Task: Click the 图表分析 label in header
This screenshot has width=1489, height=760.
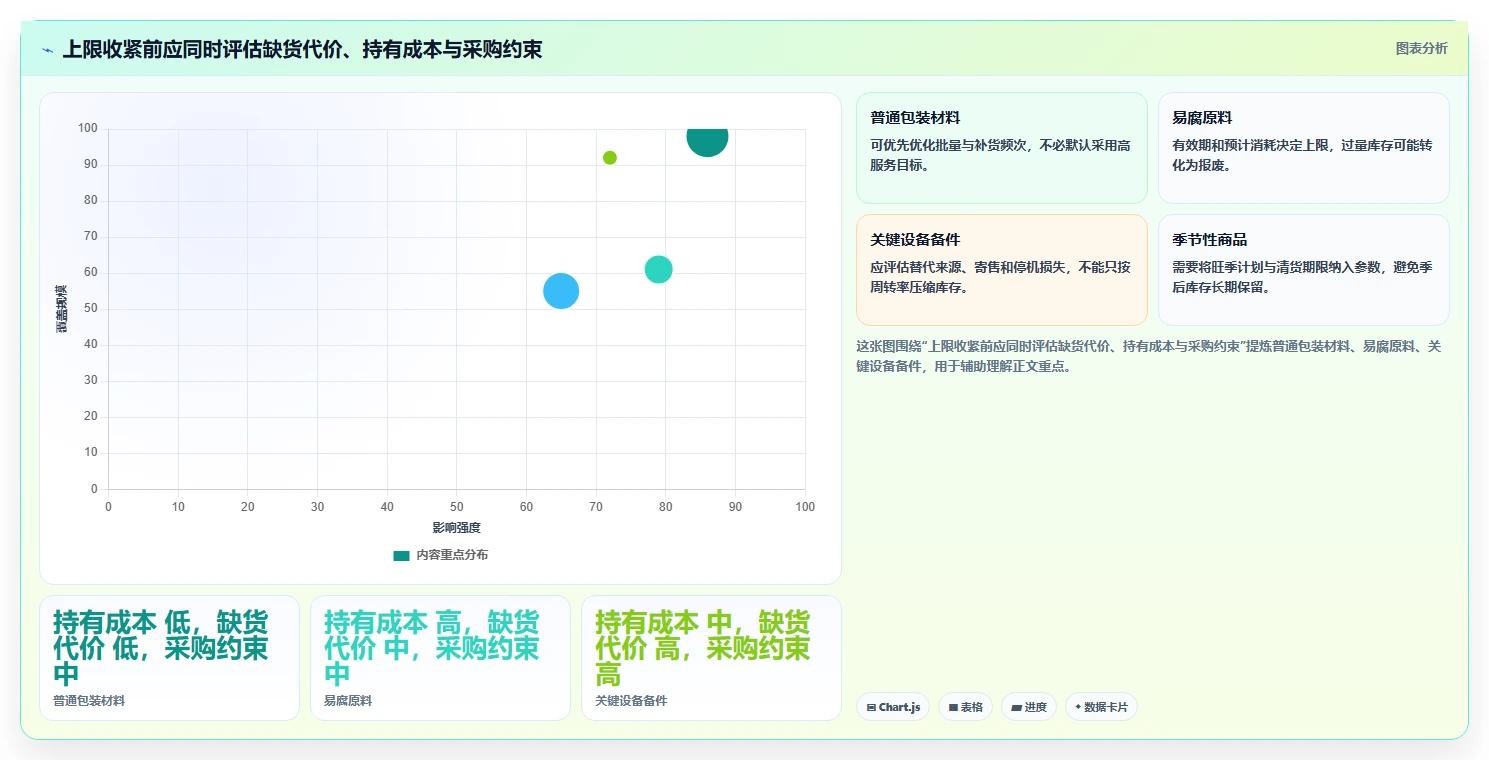Action: (x=1421, y=49)
